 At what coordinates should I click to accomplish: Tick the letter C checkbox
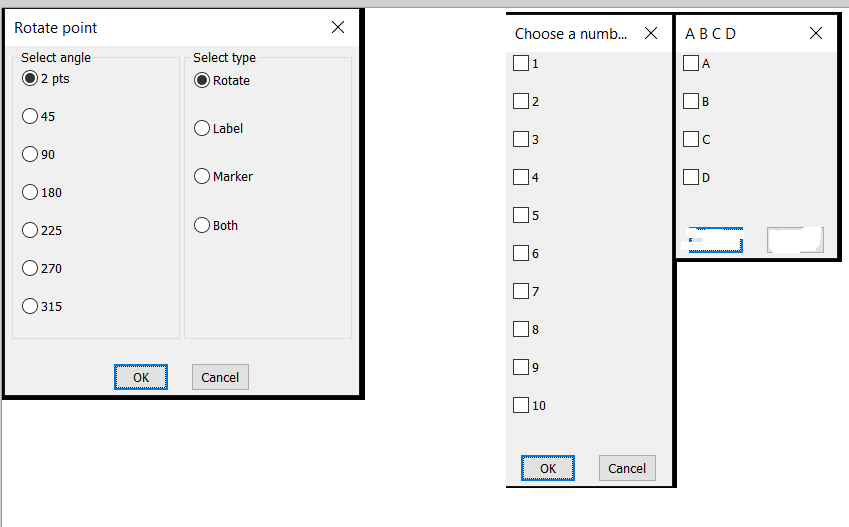[691, 139]
